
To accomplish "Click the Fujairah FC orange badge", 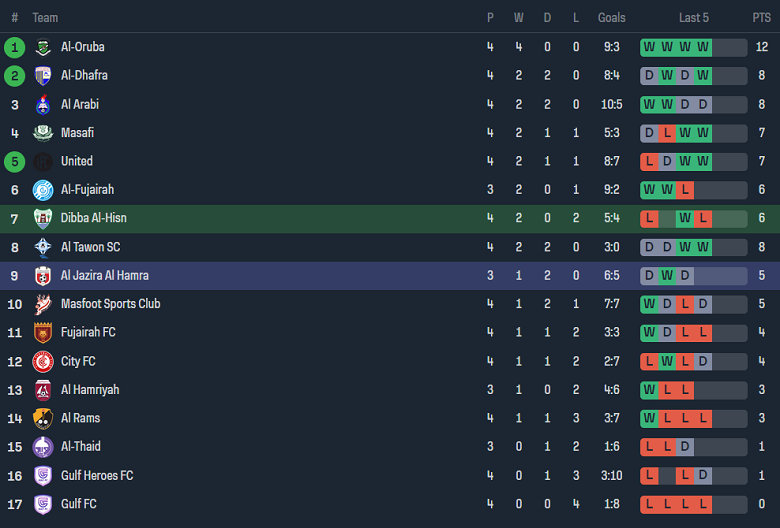I will point(43,333).
